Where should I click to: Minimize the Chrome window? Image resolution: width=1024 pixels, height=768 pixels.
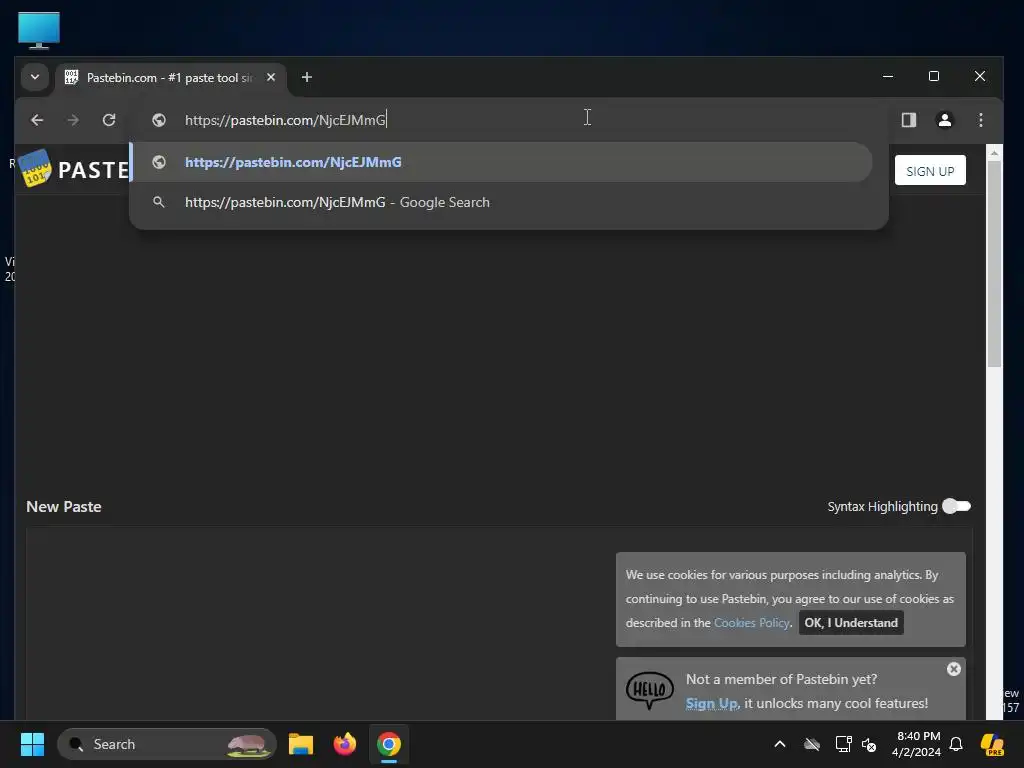[888, 76]
